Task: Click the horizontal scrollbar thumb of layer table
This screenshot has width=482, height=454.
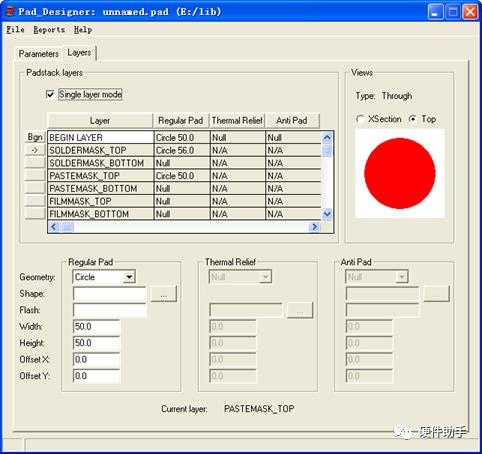Action: [67, 227]
